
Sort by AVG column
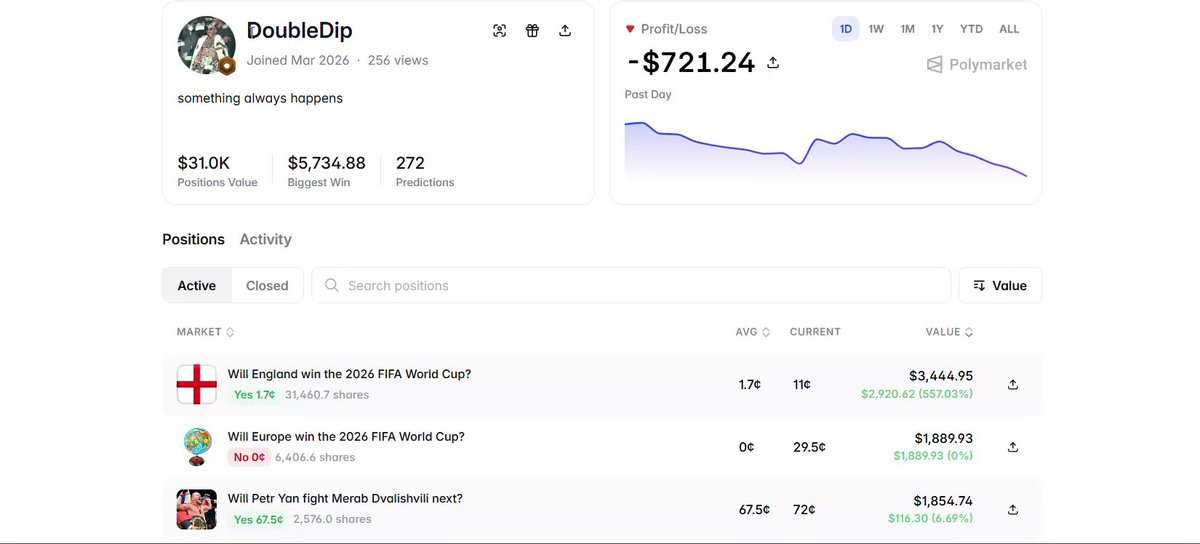tap(753, 332)
